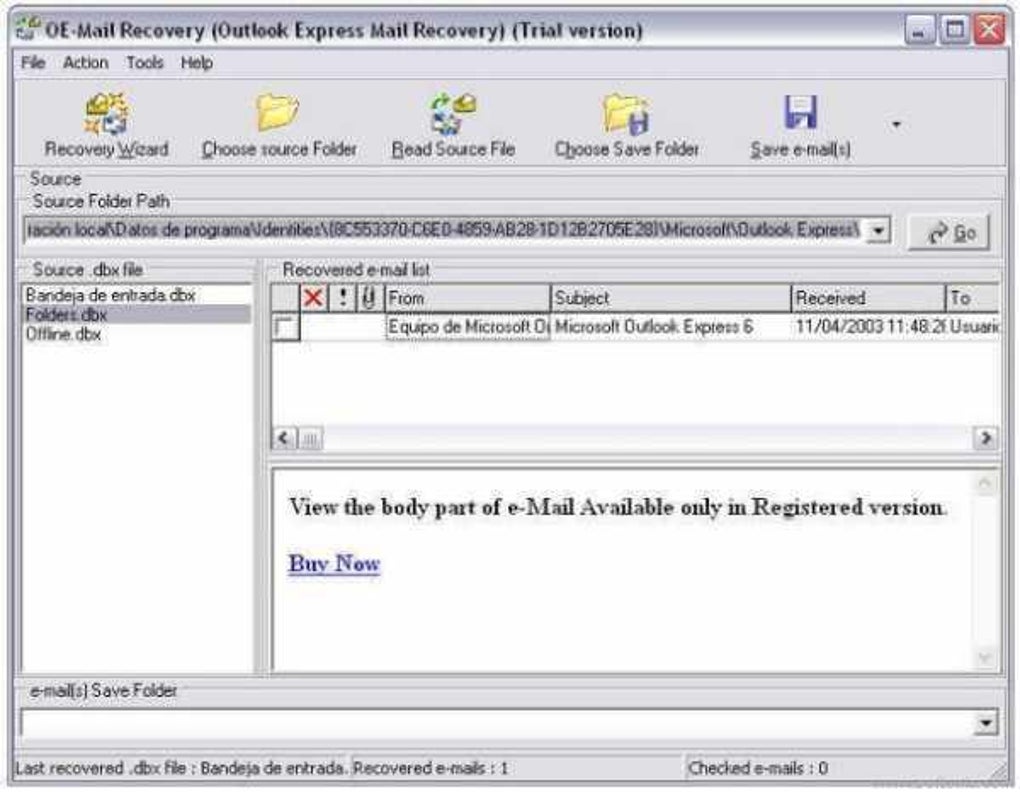Image resolution: width=1020 pixels, height=792 pixels.
Task: Click the horizontal scrollbar left arrow
Action: [x=284, y=438]
